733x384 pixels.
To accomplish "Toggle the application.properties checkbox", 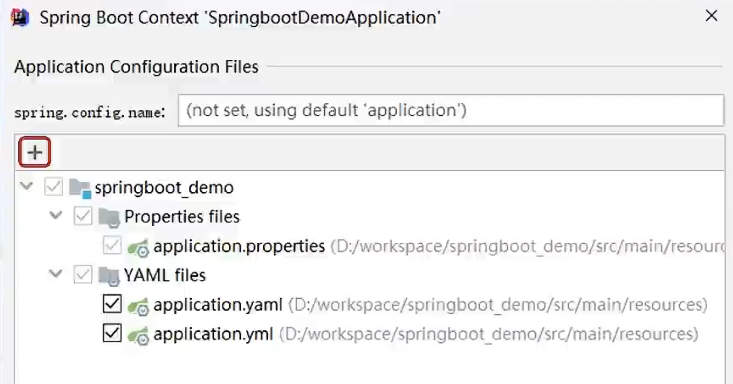I will click(112, 246).
